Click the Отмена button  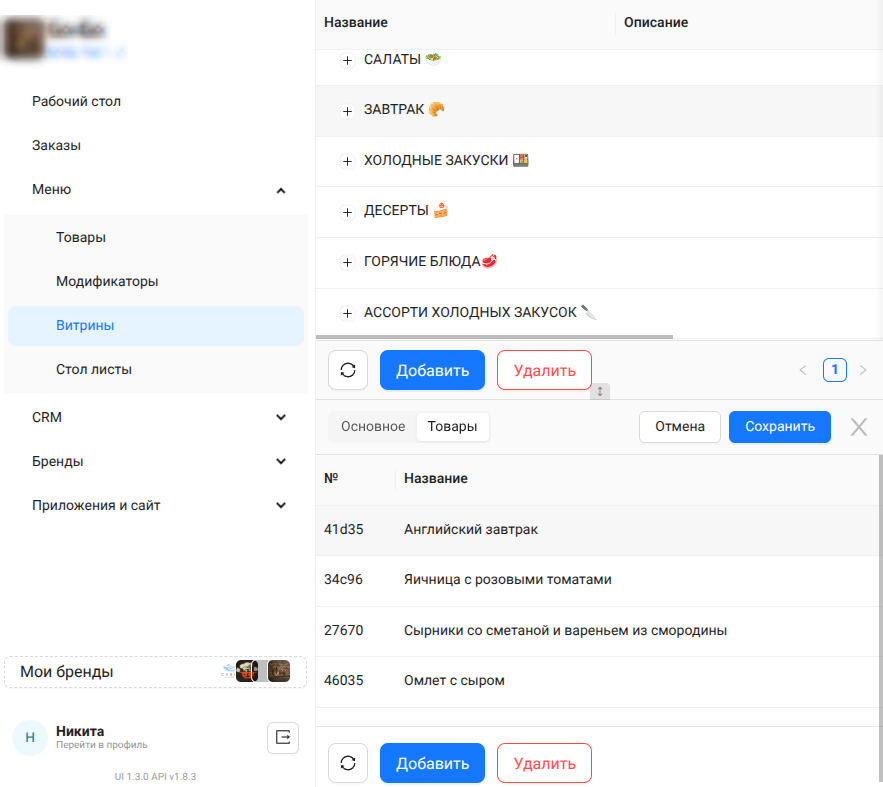(679, 427)
